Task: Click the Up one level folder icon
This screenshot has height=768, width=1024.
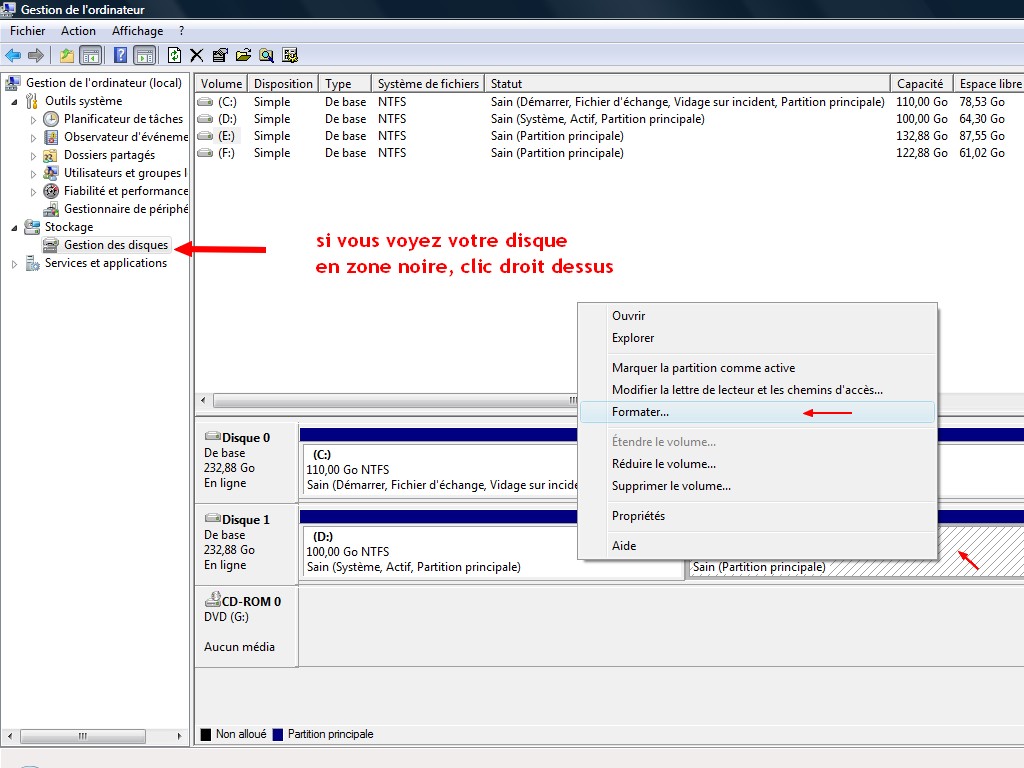Action: (67, 55)
